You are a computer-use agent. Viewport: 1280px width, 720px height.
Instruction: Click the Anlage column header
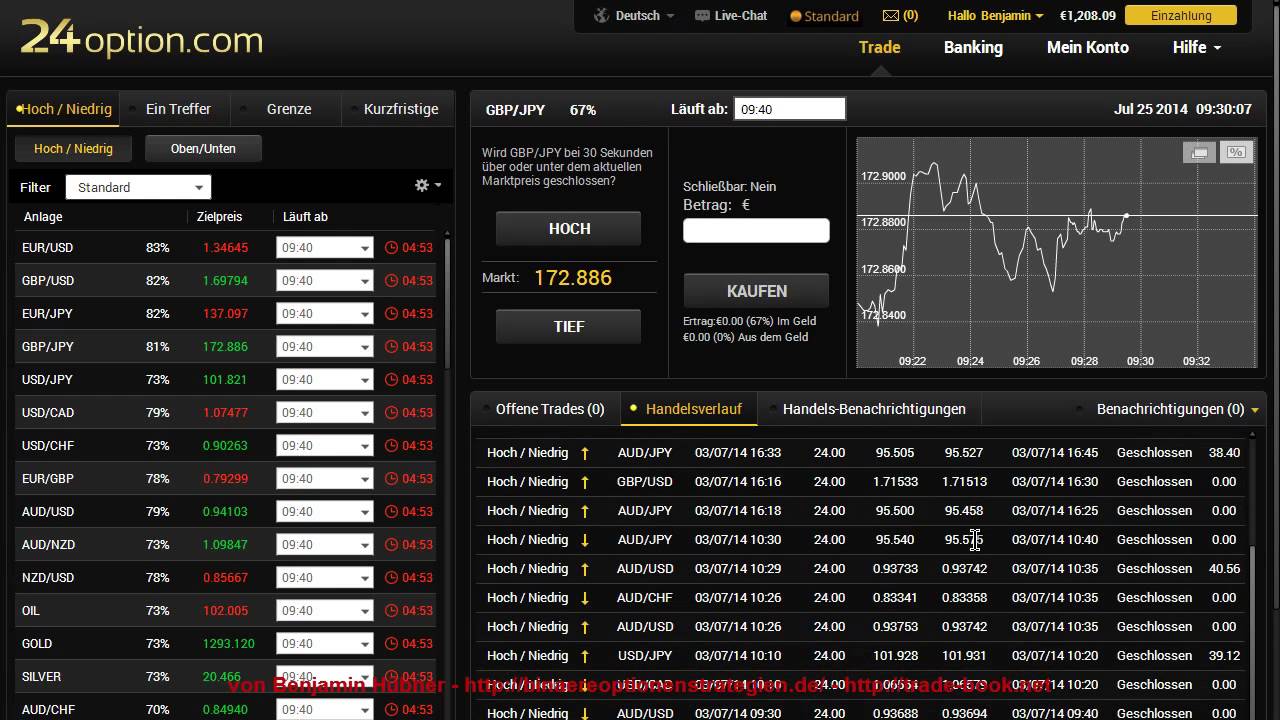[x=43, y=217]
